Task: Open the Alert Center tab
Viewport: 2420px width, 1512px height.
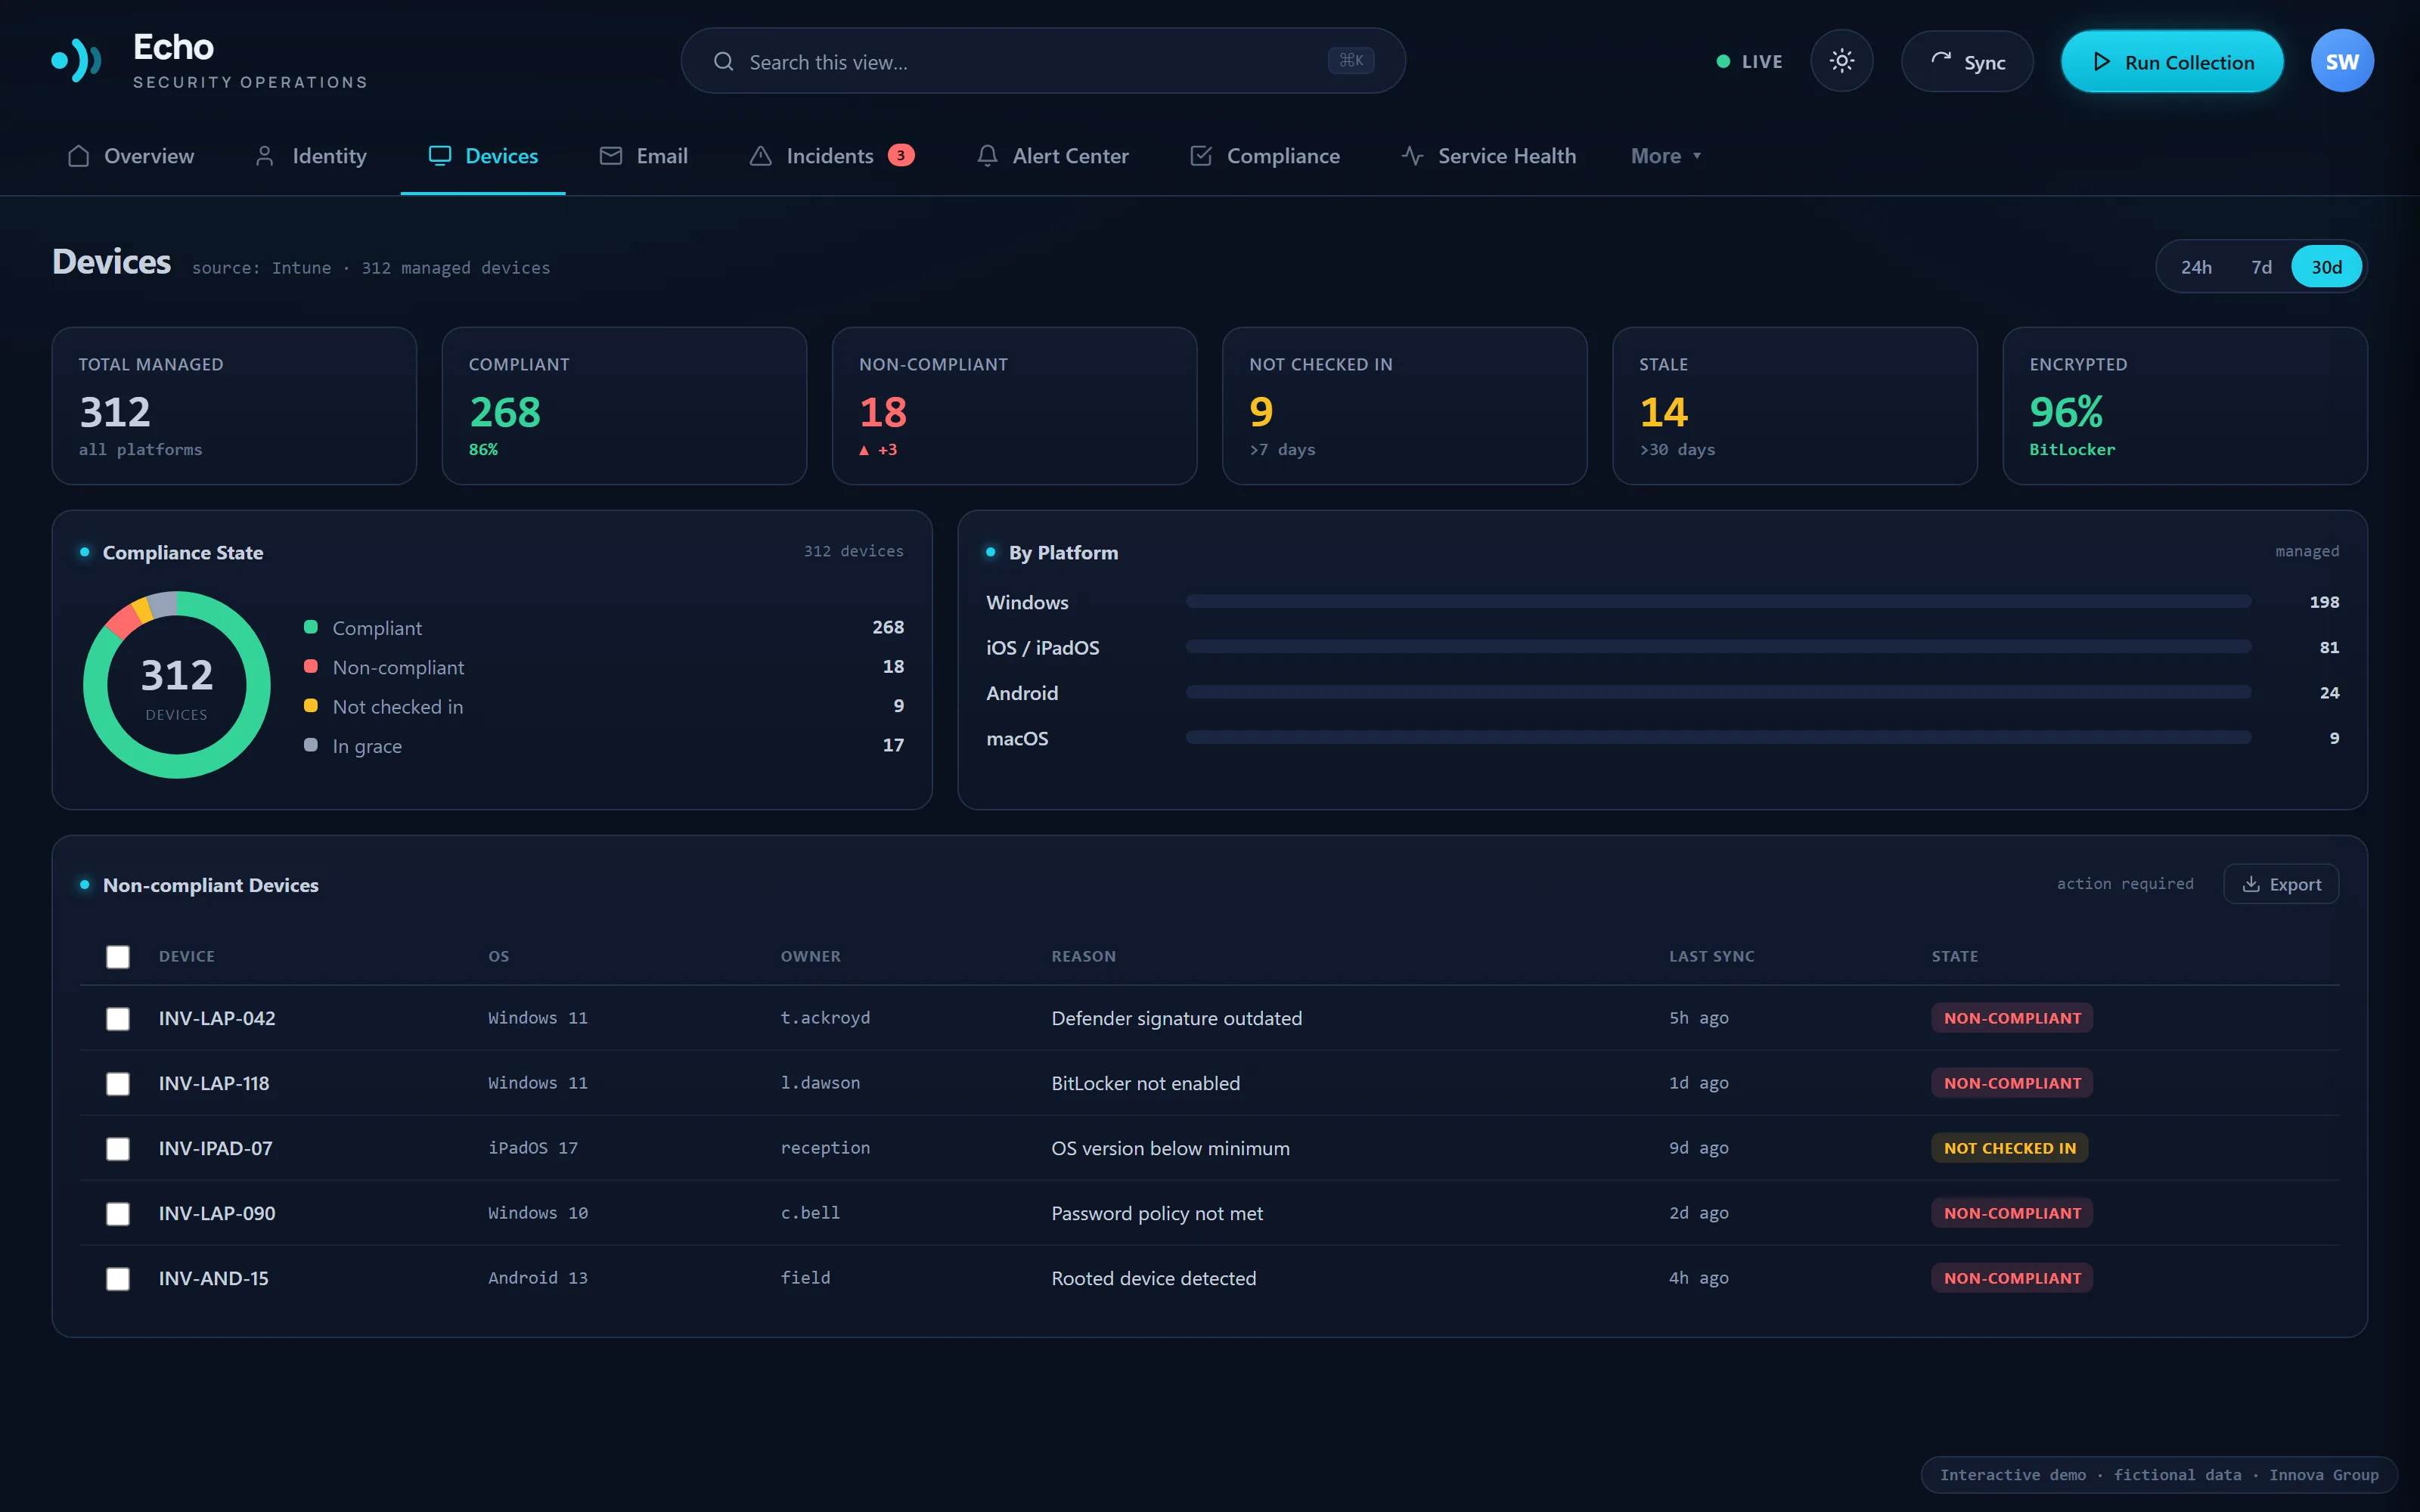Action: coord(1052,156)
